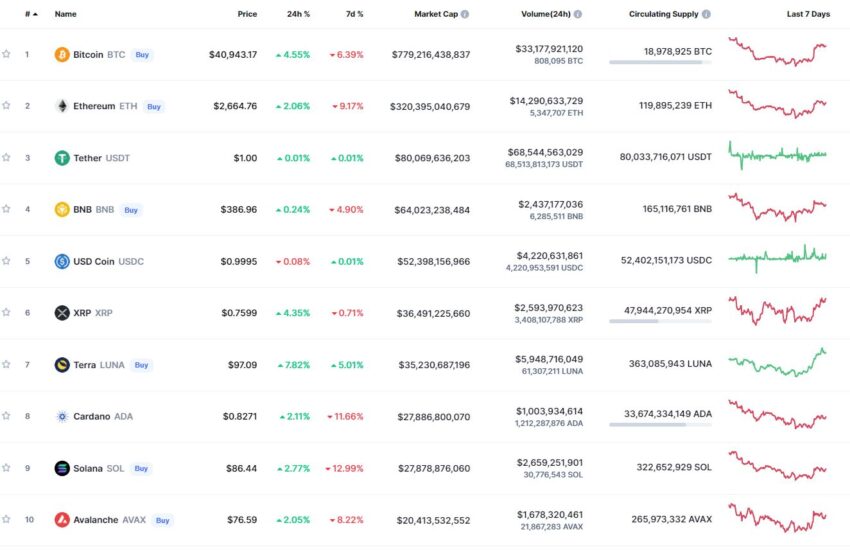Image resolution: width=850 pixels, height=550 pixels.
Task: Click the Ethereum logo icon
Action: click(62, 106)
